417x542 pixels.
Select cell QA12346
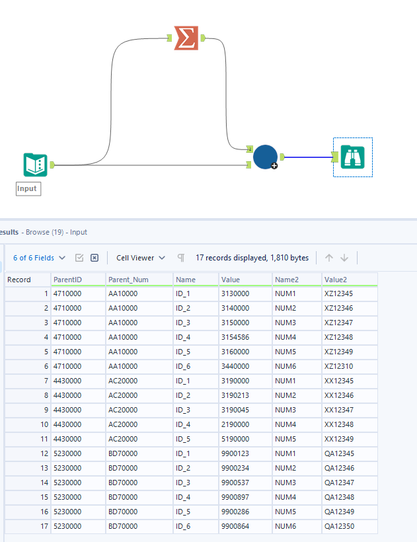click(x=350, y=468)
